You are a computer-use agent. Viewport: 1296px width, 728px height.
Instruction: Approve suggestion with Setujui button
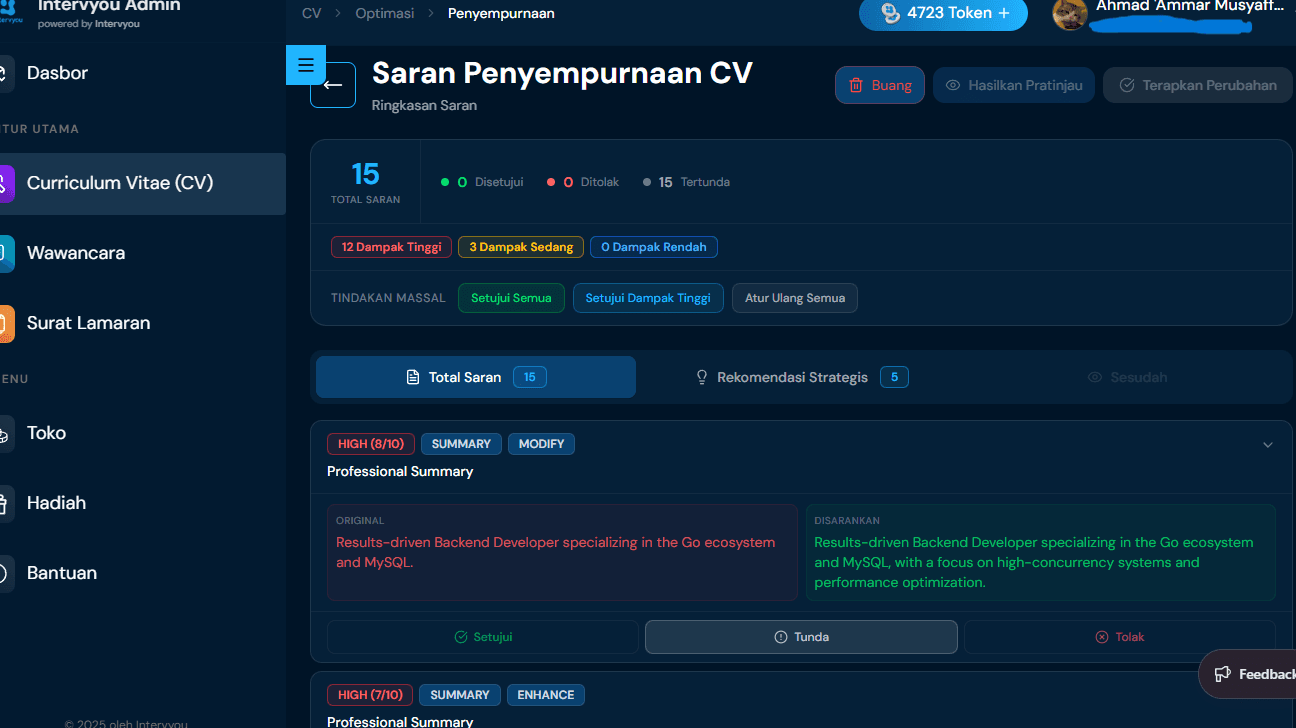483,637
